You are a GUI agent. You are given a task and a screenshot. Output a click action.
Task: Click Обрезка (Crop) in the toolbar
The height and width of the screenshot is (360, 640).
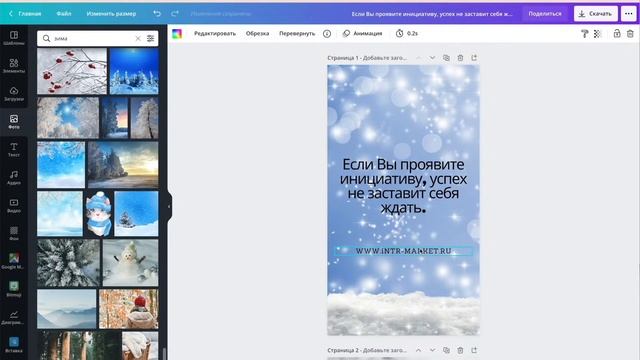(257, 33)
